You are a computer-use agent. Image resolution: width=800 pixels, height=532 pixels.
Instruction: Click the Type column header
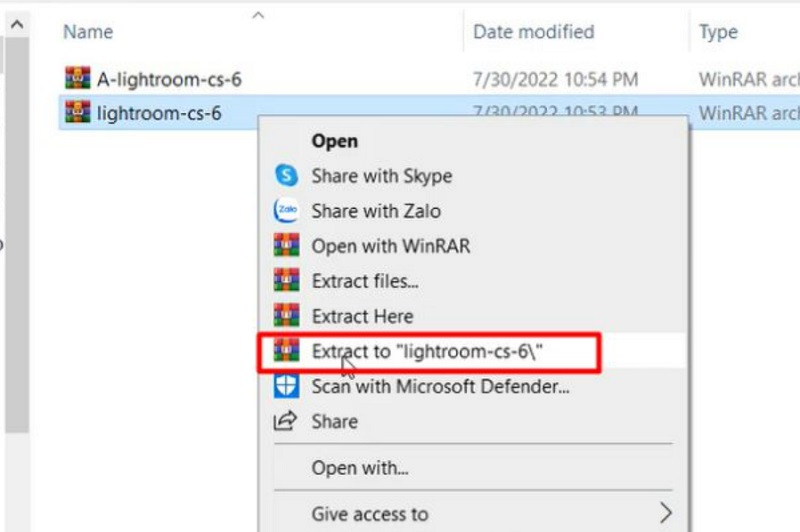click(718, 32)
